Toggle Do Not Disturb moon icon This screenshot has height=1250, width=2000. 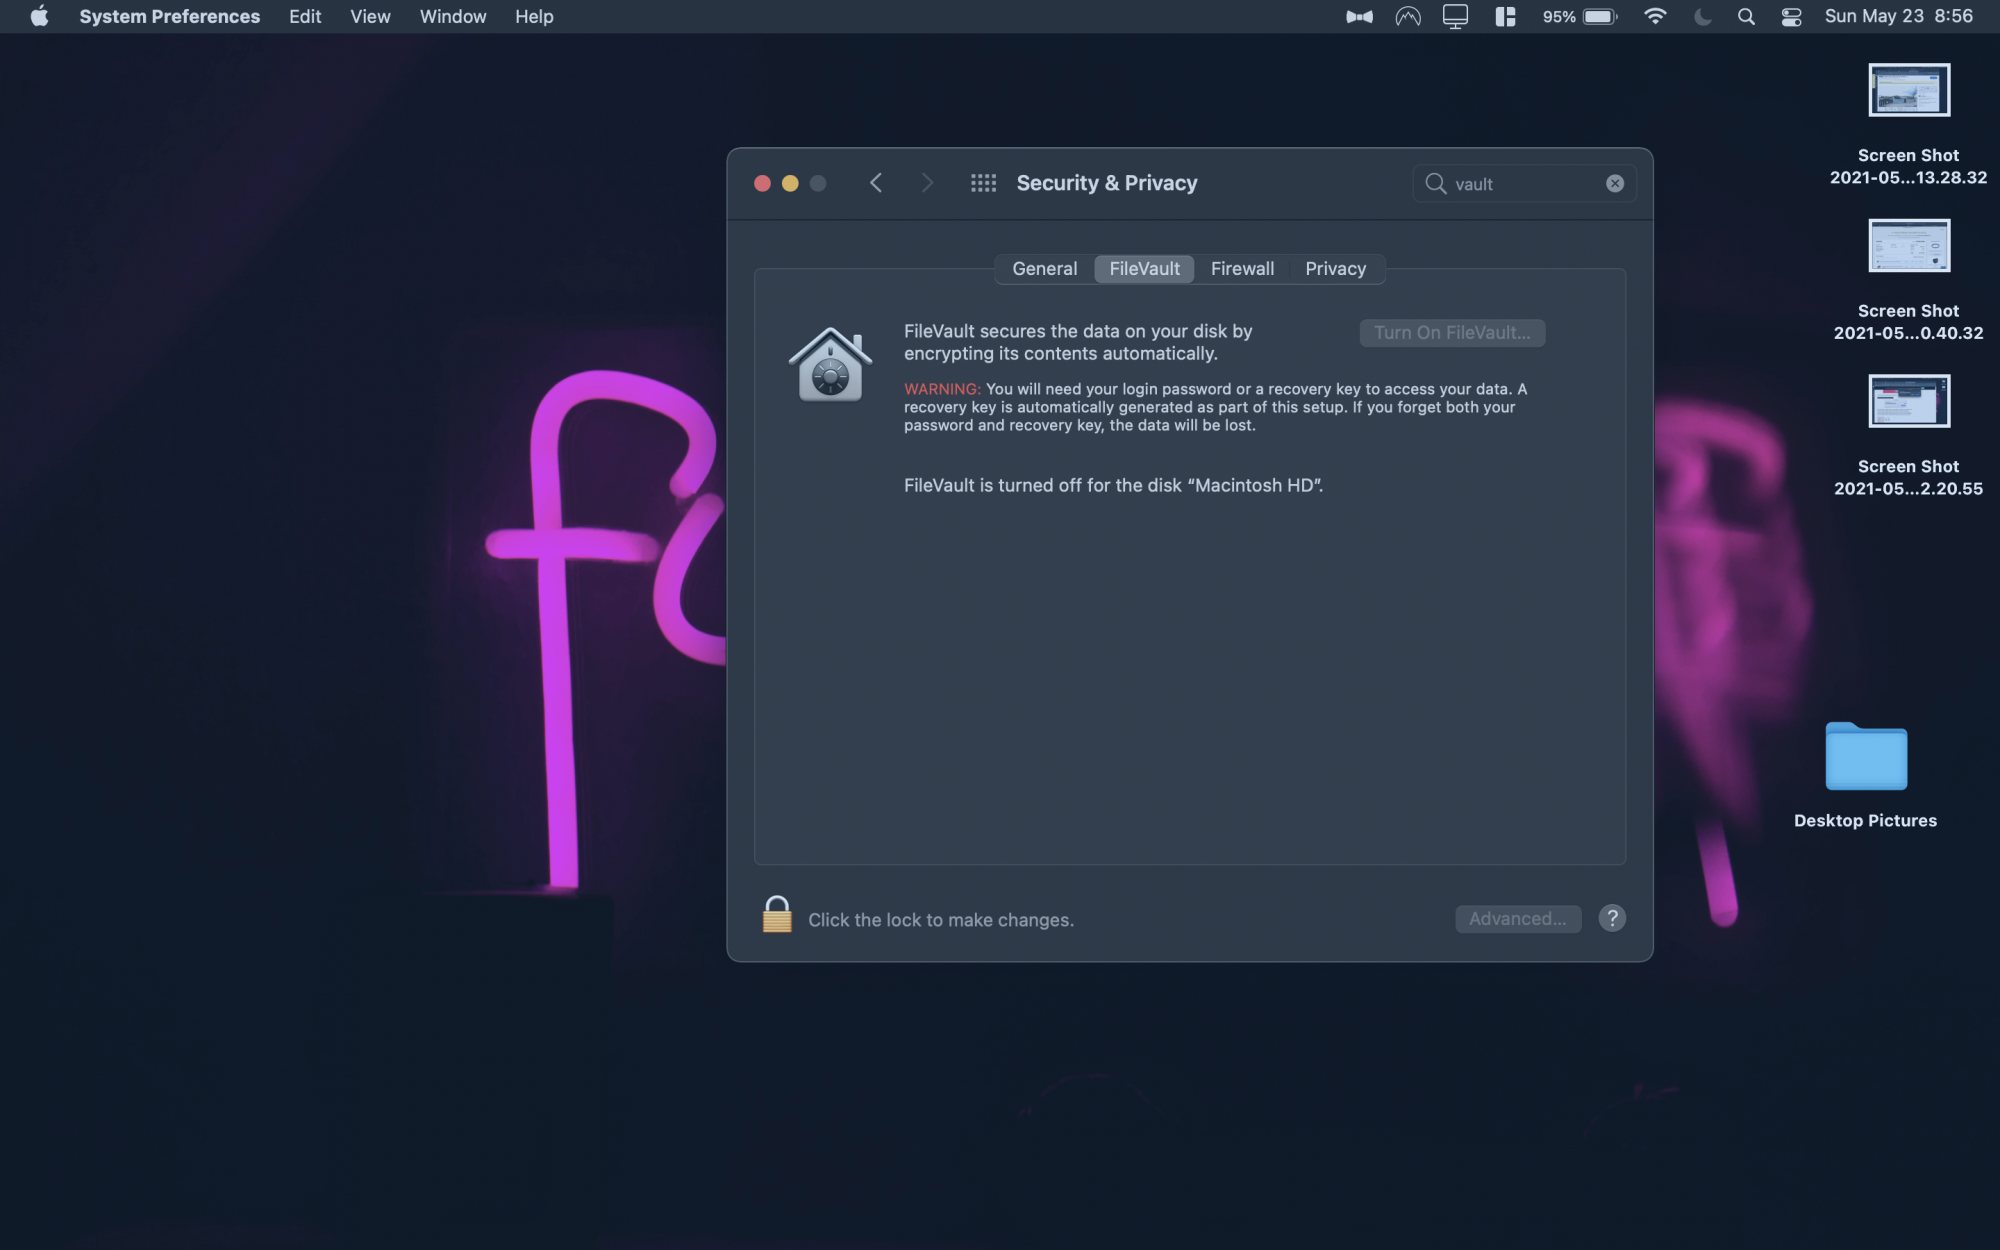(x=1702, y=17)
